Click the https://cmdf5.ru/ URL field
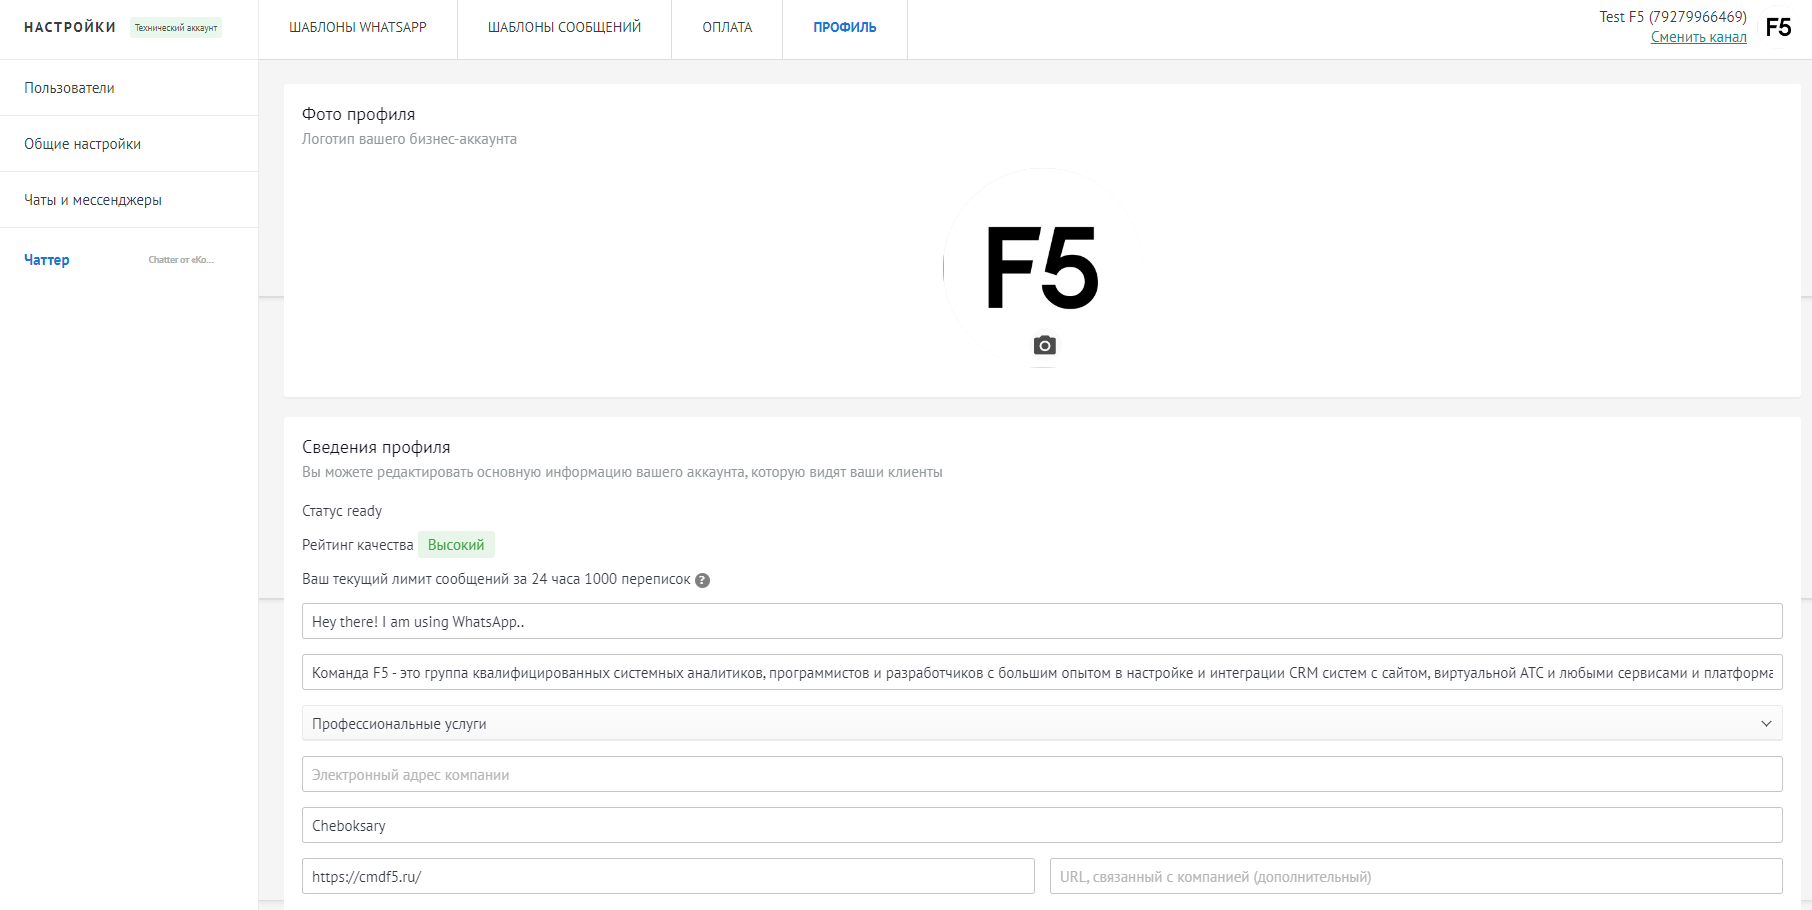The height and width of the screenshot is (910, 1812). pos(668,876)
